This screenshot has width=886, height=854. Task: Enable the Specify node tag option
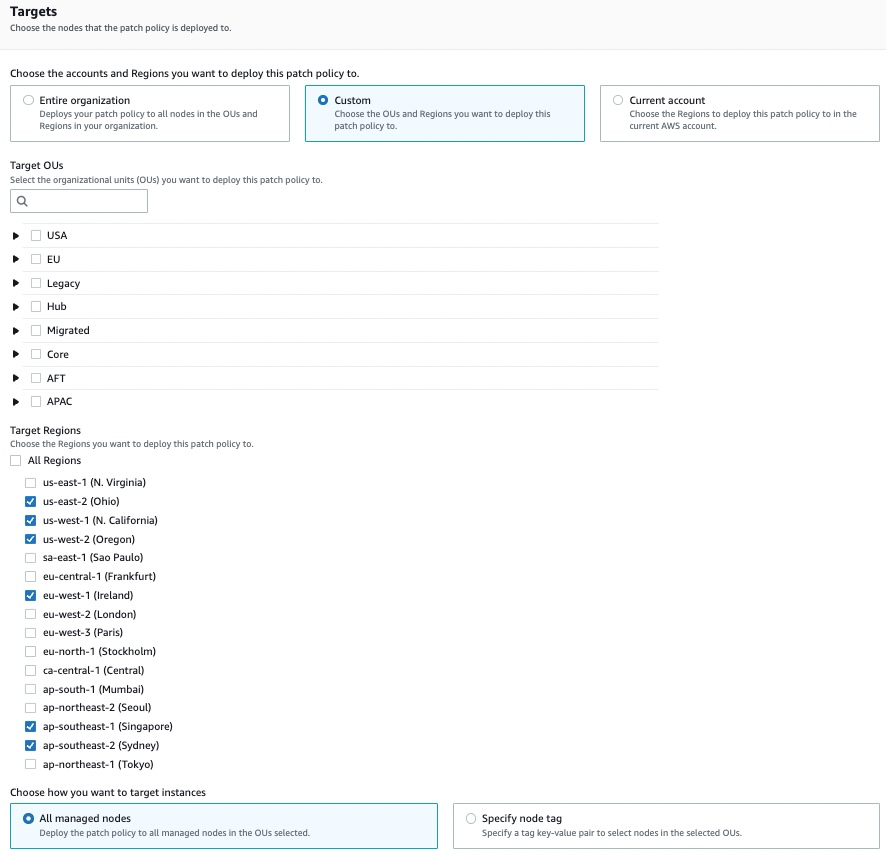[470, 817]
